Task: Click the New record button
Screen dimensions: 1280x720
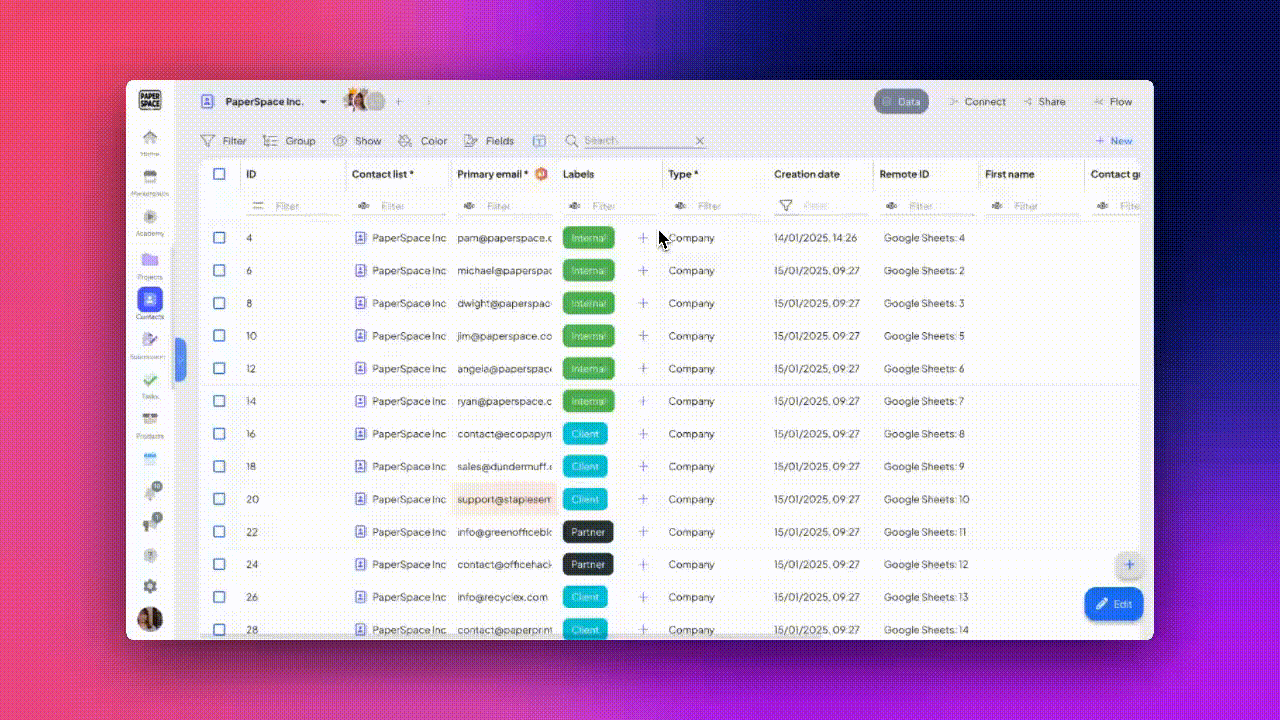Action: (x=1114, y=141)
